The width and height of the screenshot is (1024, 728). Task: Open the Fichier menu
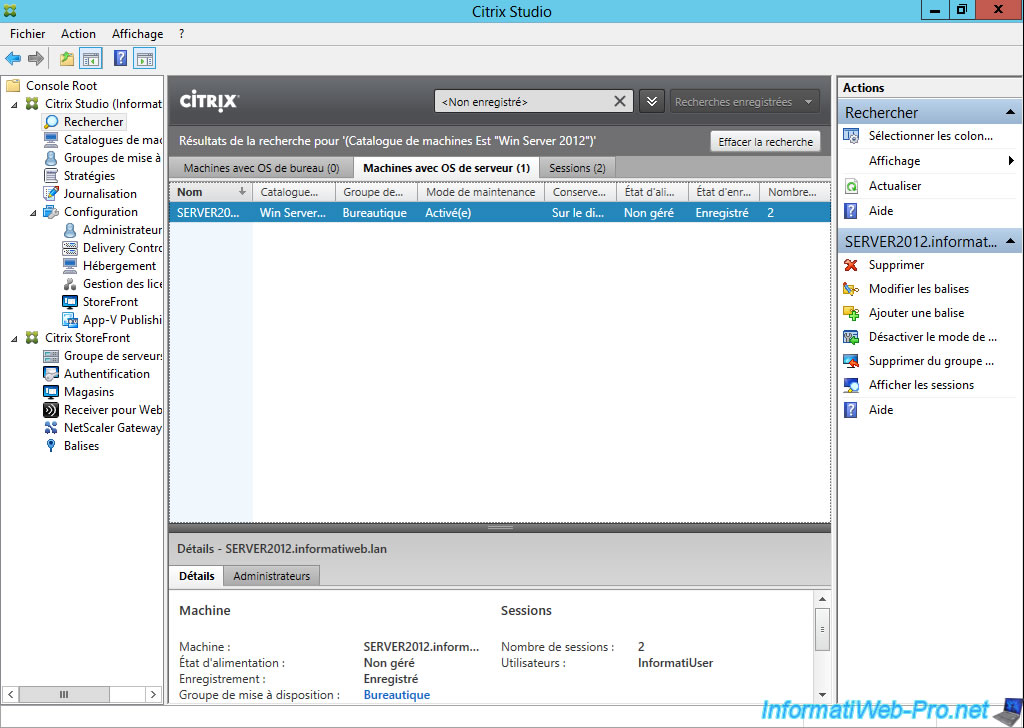point(27,34)
